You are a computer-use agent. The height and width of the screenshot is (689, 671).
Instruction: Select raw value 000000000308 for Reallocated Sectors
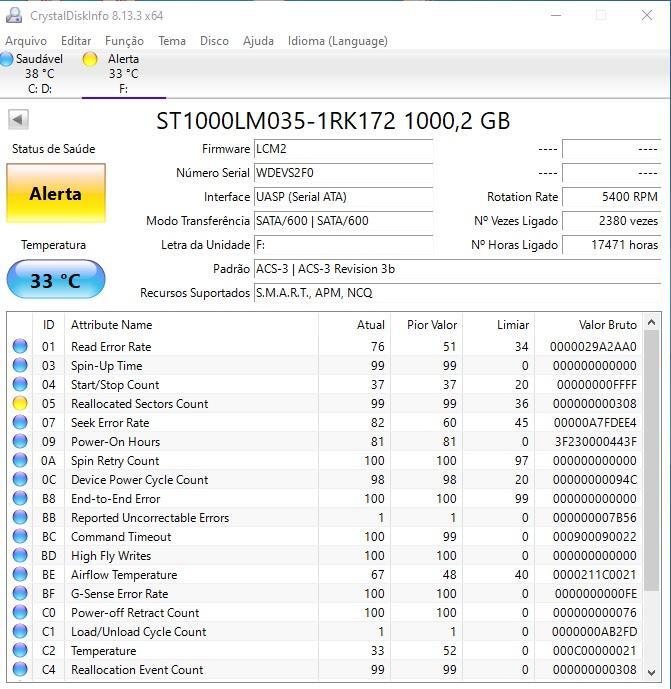[595, 403]
